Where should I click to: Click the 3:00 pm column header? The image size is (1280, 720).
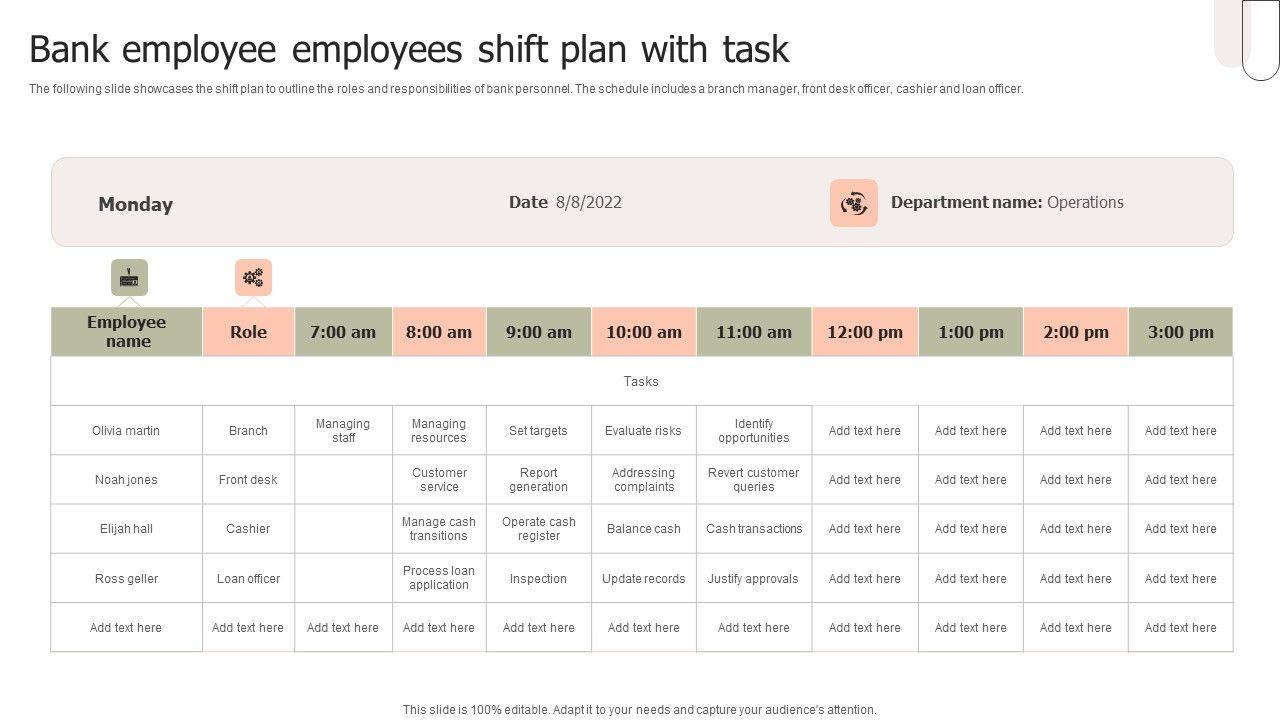pos(1180,332)
